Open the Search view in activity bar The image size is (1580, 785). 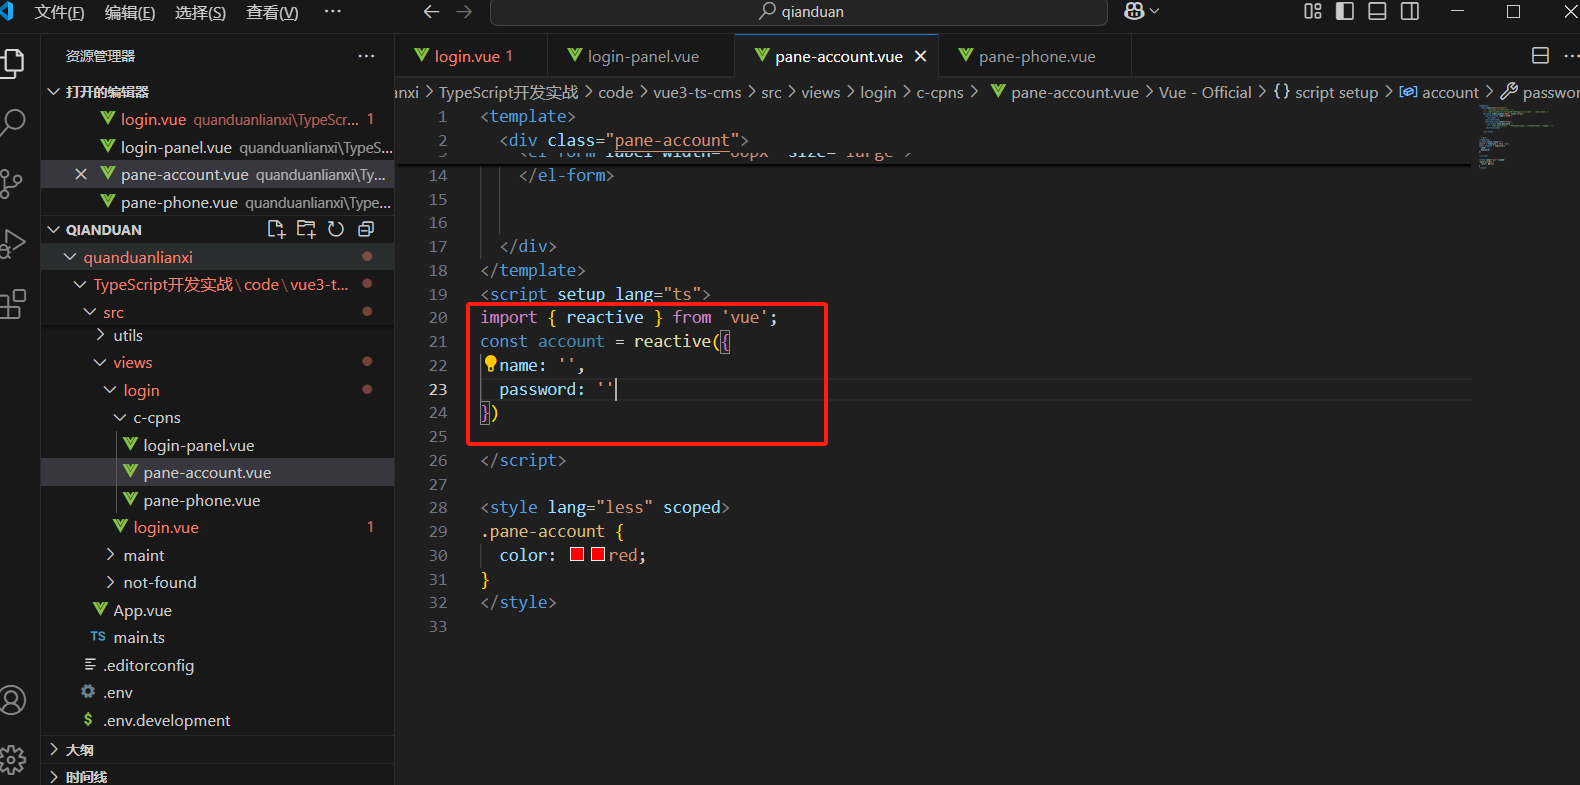[x=13, y=122]
